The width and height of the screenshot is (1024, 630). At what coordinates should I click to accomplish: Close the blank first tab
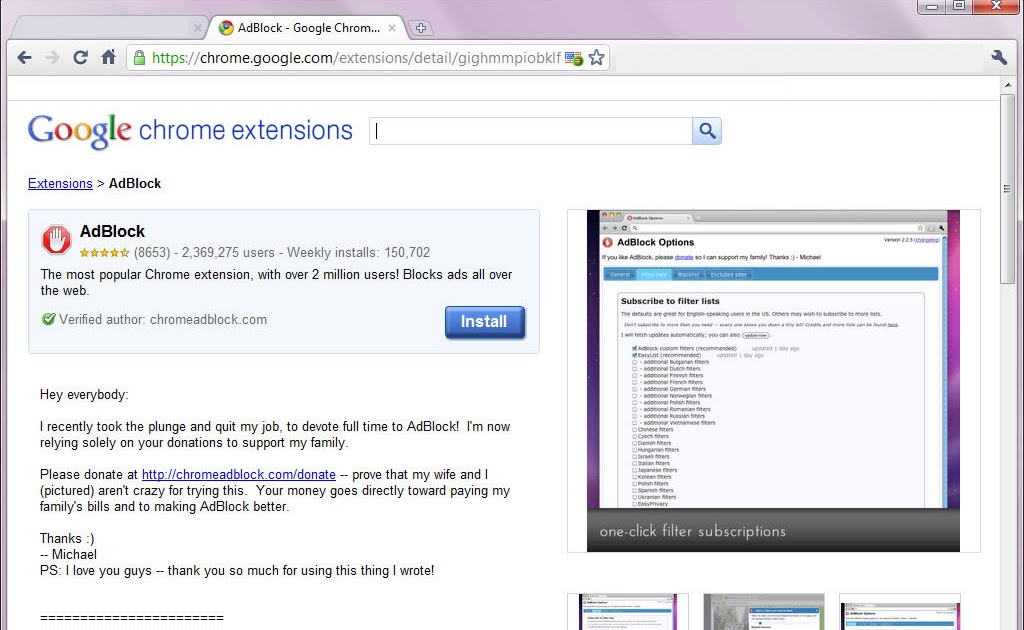[x=198, y=28]
